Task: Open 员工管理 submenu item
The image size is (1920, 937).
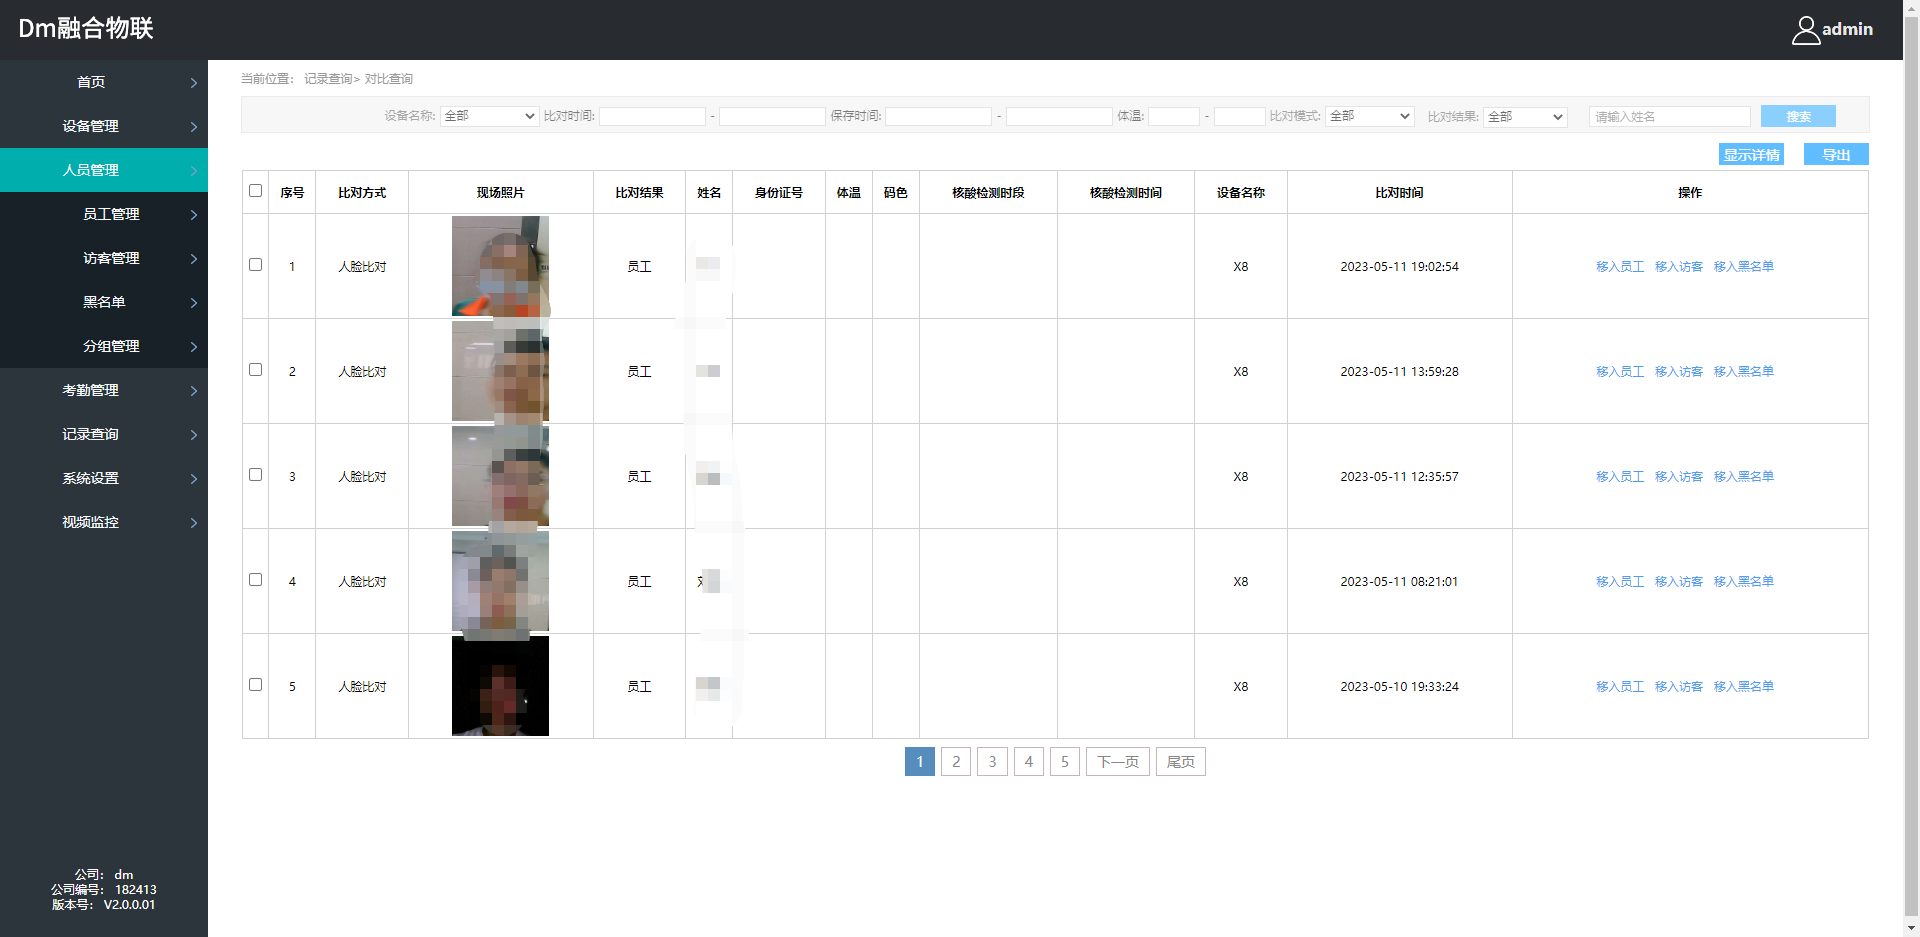Action: pos(111,214)
